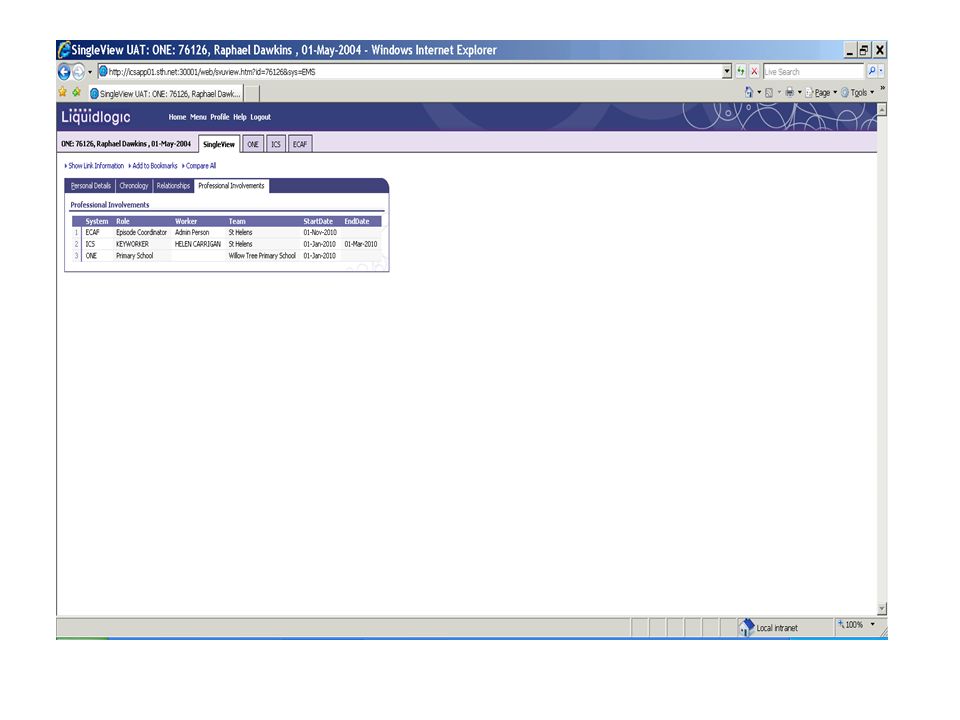
Task: Click the System column header
Action: (97, 221)
